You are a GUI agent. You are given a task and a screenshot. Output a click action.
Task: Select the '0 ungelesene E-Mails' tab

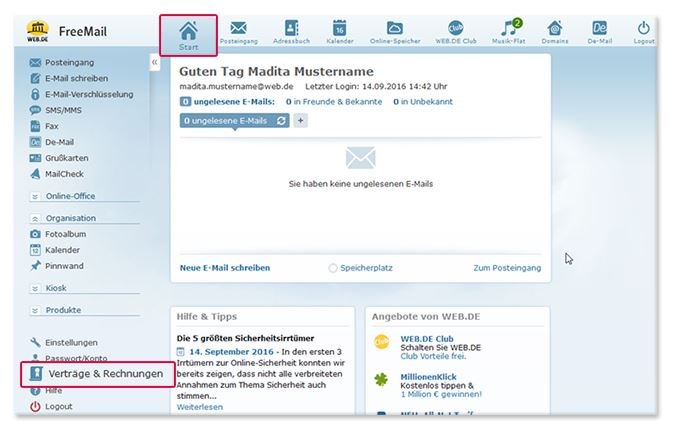234,121
